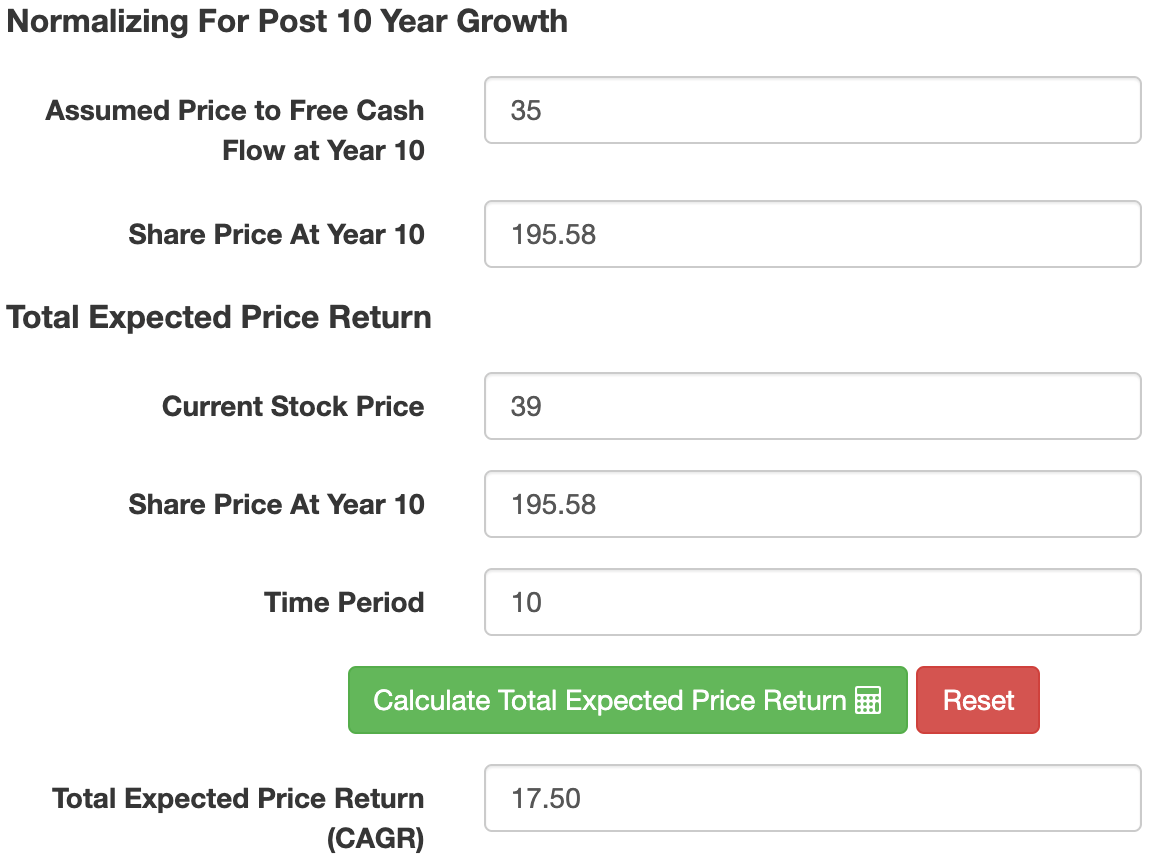
Task: Select the Total Expected Price Return result box
Action: [x=812, y=798]
